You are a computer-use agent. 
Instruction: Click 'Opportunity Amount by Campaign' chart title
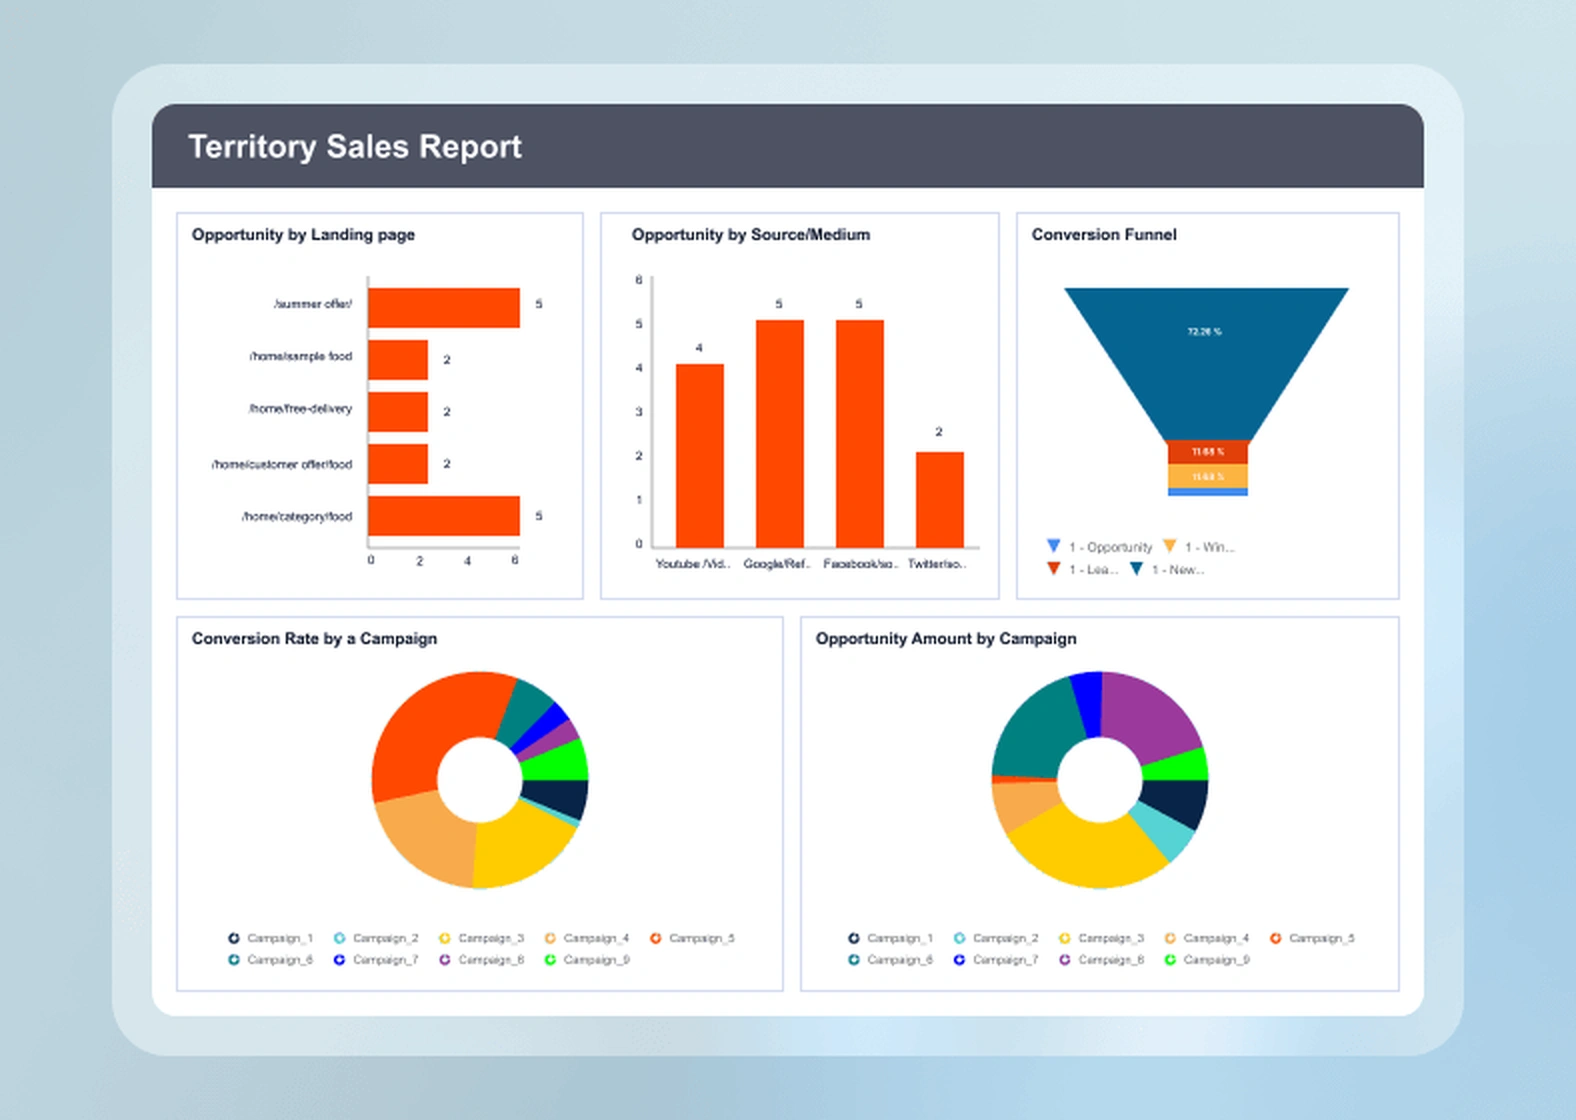pyautogui.click(x=946, y=638)
